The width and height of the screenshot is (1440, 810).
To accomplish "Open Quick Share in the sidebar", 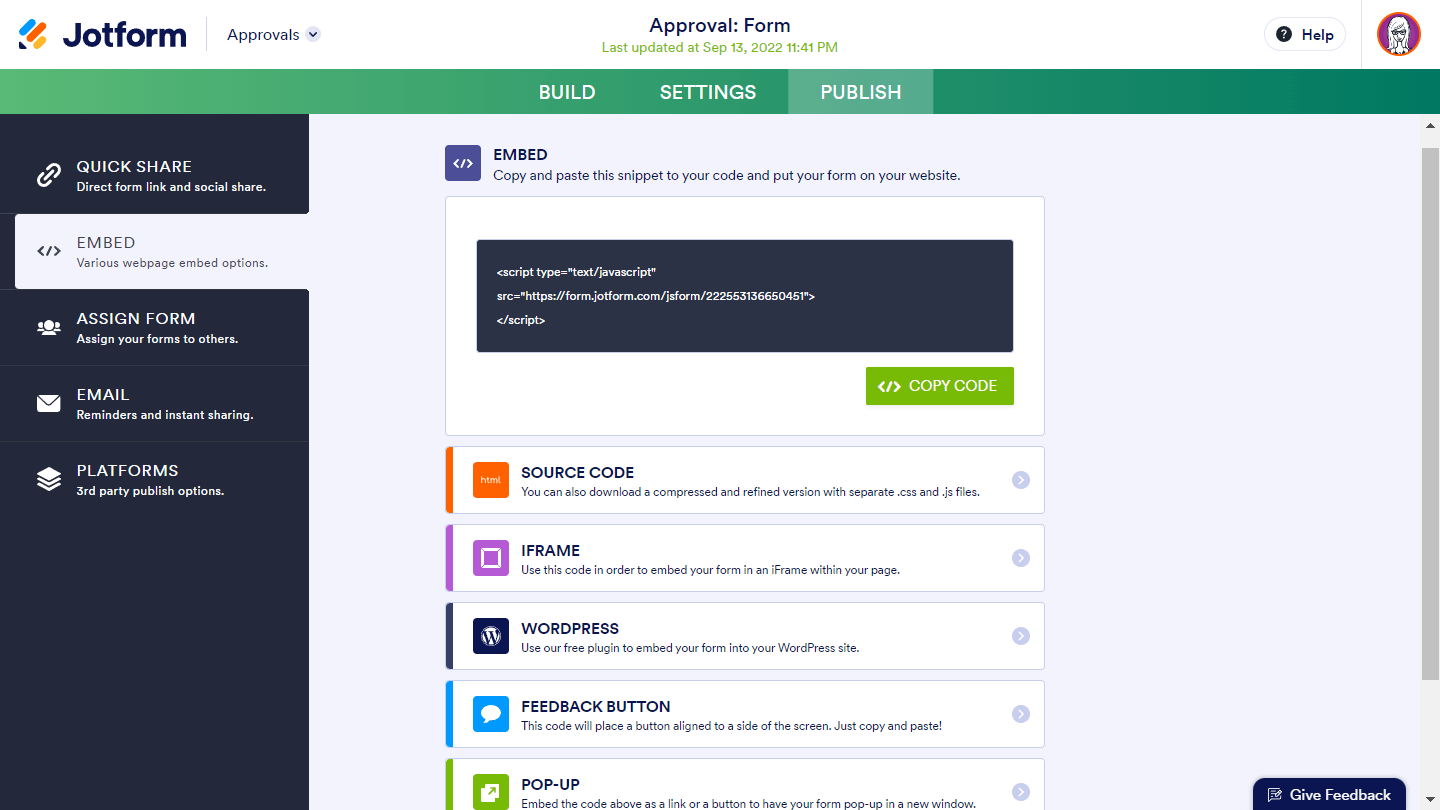I will [x=154, y=175].
